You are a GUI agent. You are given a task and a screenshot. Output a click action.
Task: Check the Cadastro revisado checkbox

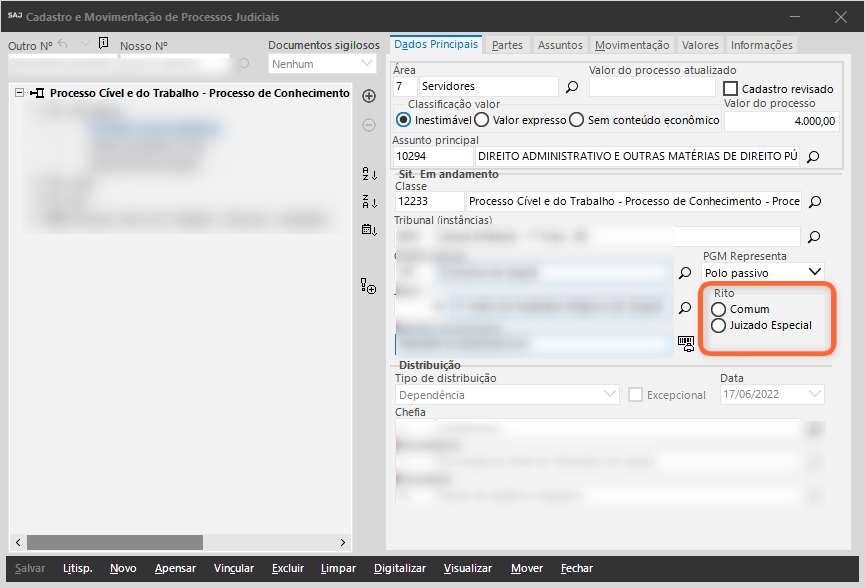tap(731, 88)
